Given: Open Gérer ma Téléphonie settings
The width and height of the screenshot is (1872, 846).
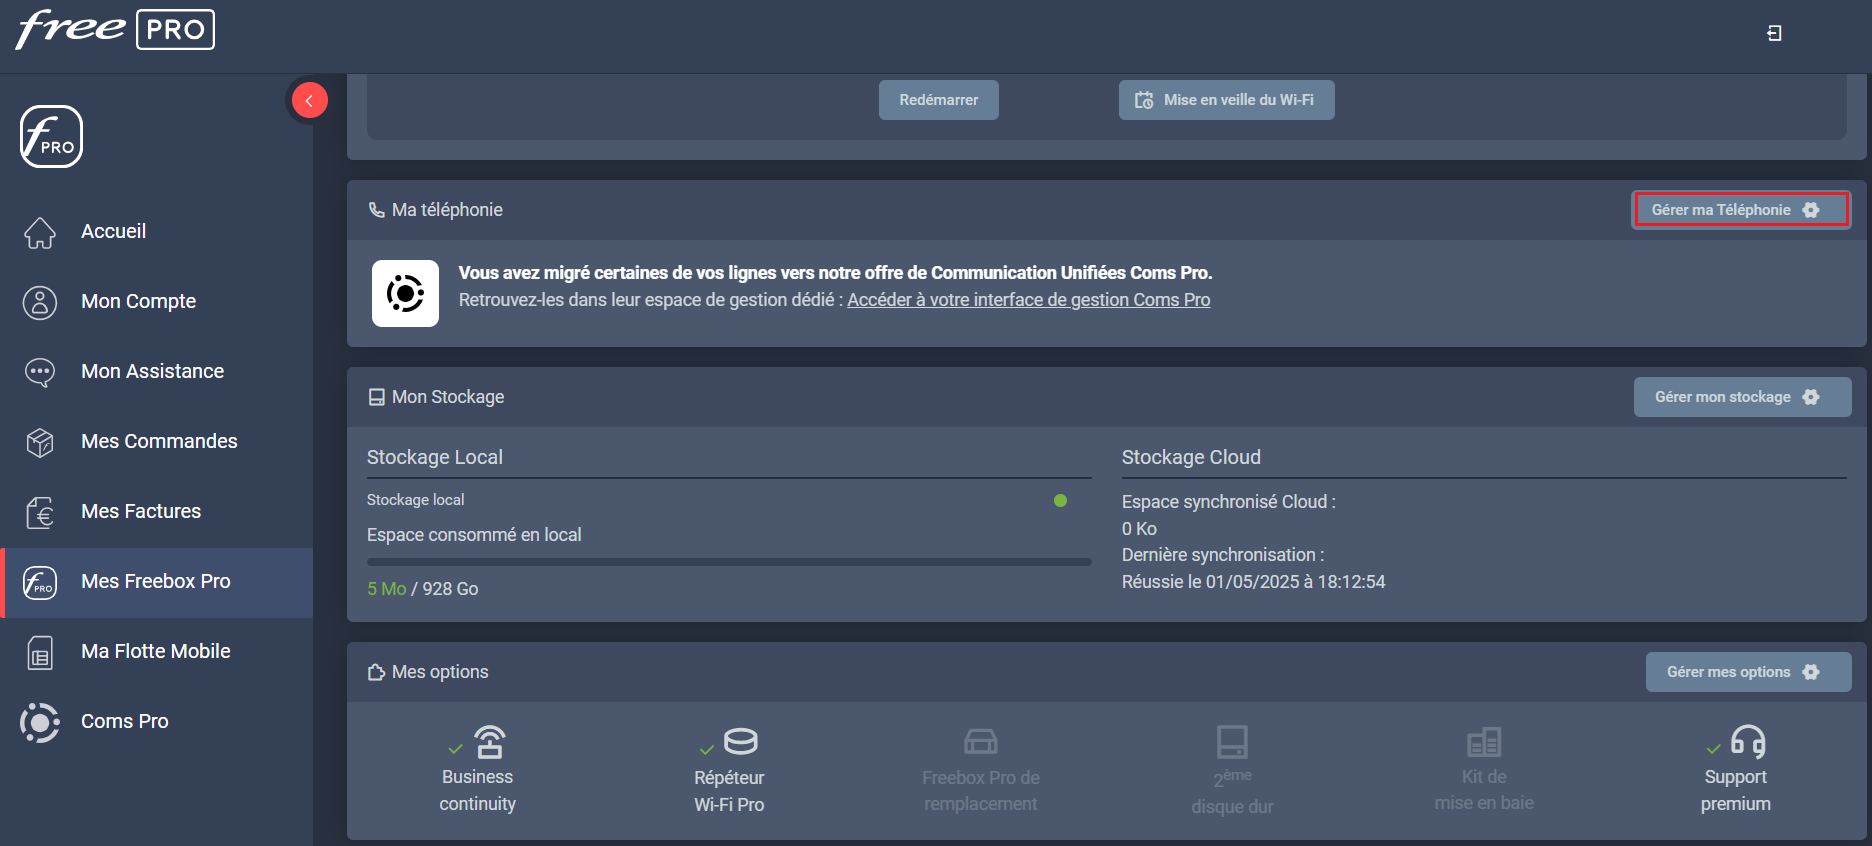Looking at the screenshot, I should pyautogui.click(x=1740, y=210).
